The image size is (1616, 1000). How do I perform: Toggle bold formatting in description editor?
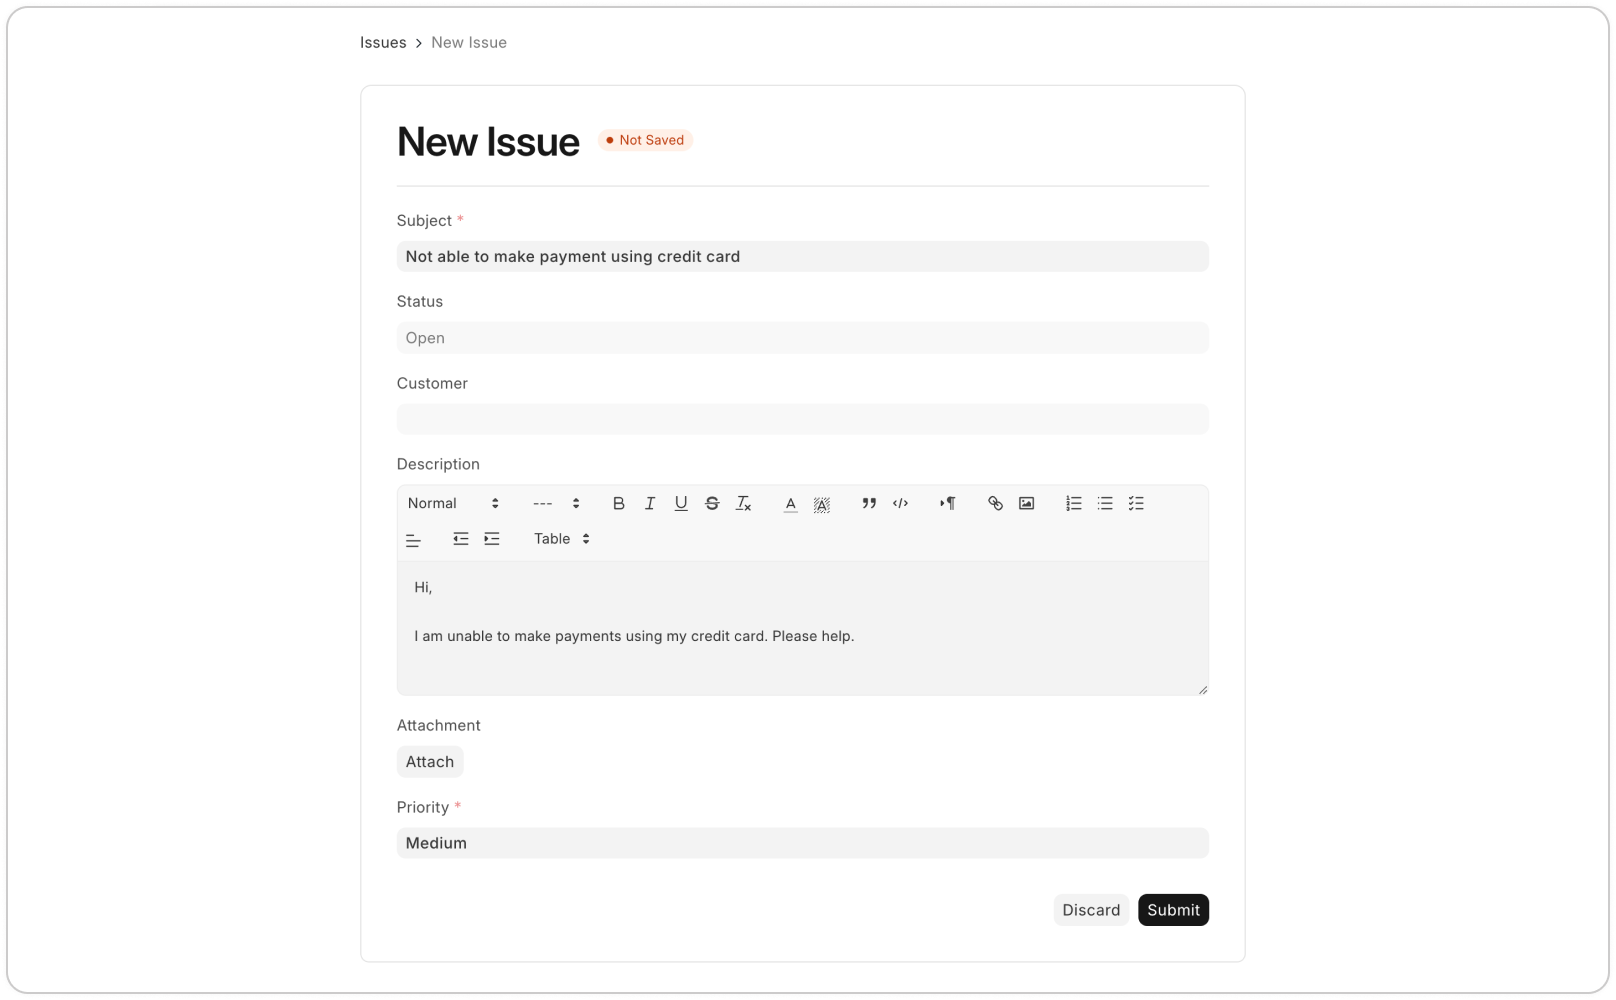click(x=618, y=503)
